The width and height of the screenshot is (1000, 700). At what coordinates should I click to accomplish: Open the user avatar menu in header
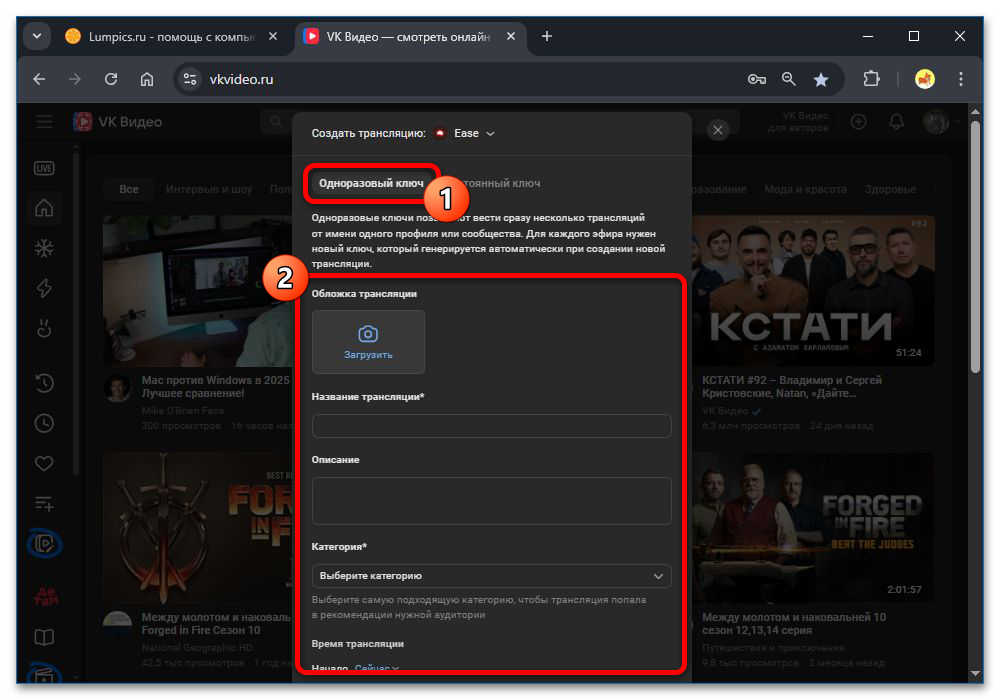(940, 121)
